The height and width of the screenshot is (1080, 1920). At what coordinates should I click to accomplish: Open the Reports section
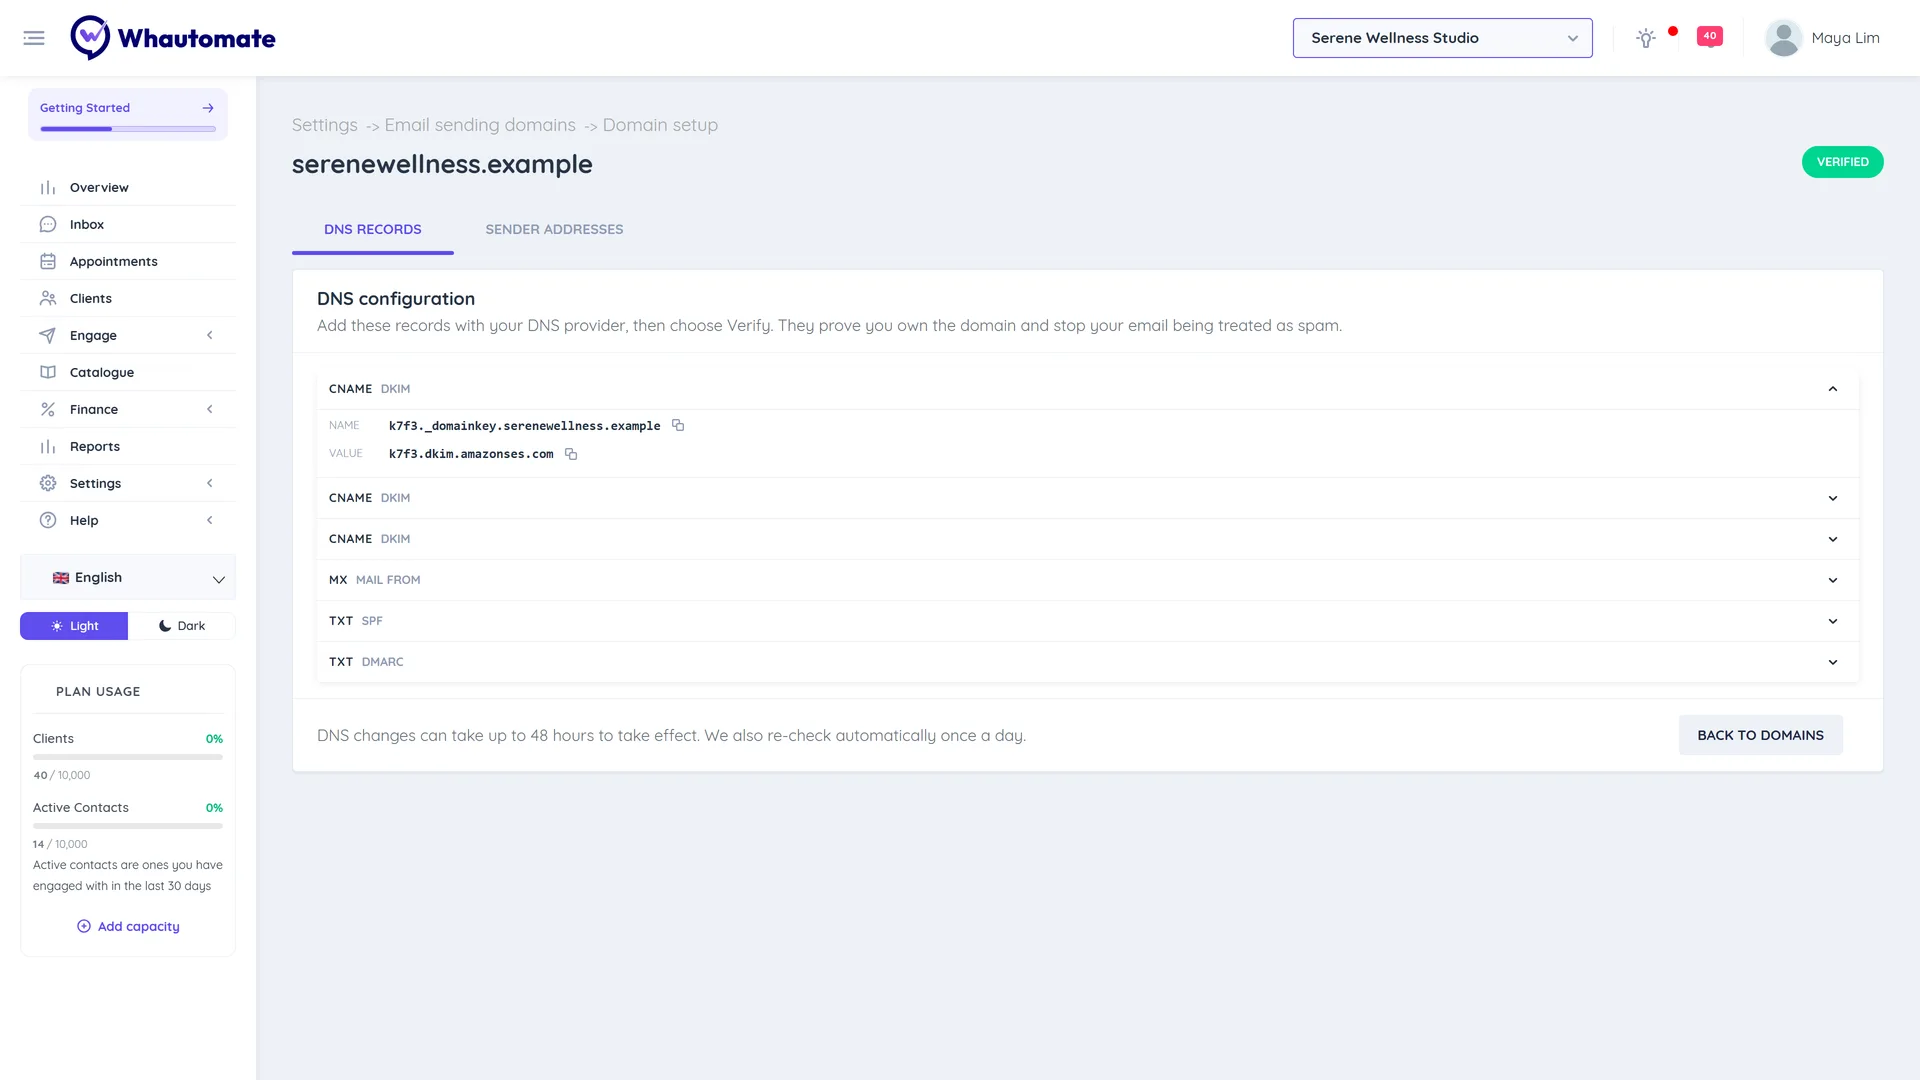(x=128, y=446)
